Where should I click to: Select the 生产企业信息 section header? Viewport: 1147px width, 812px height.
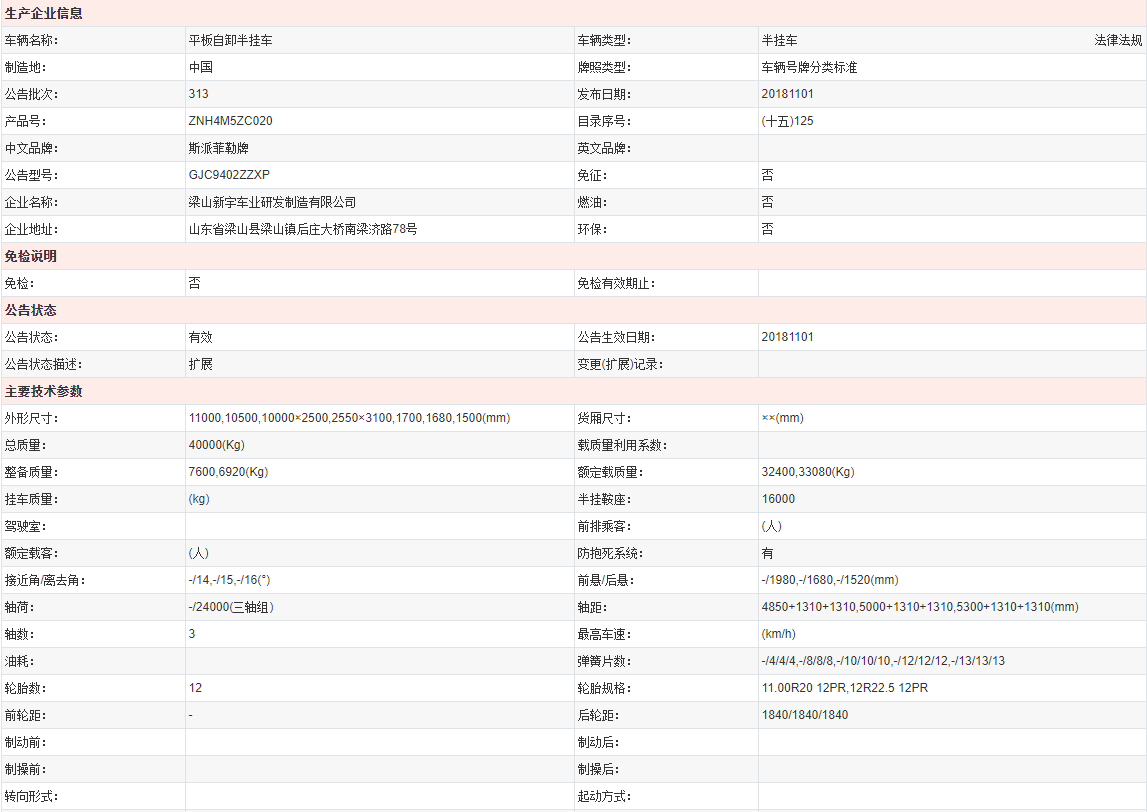(44, 14)
